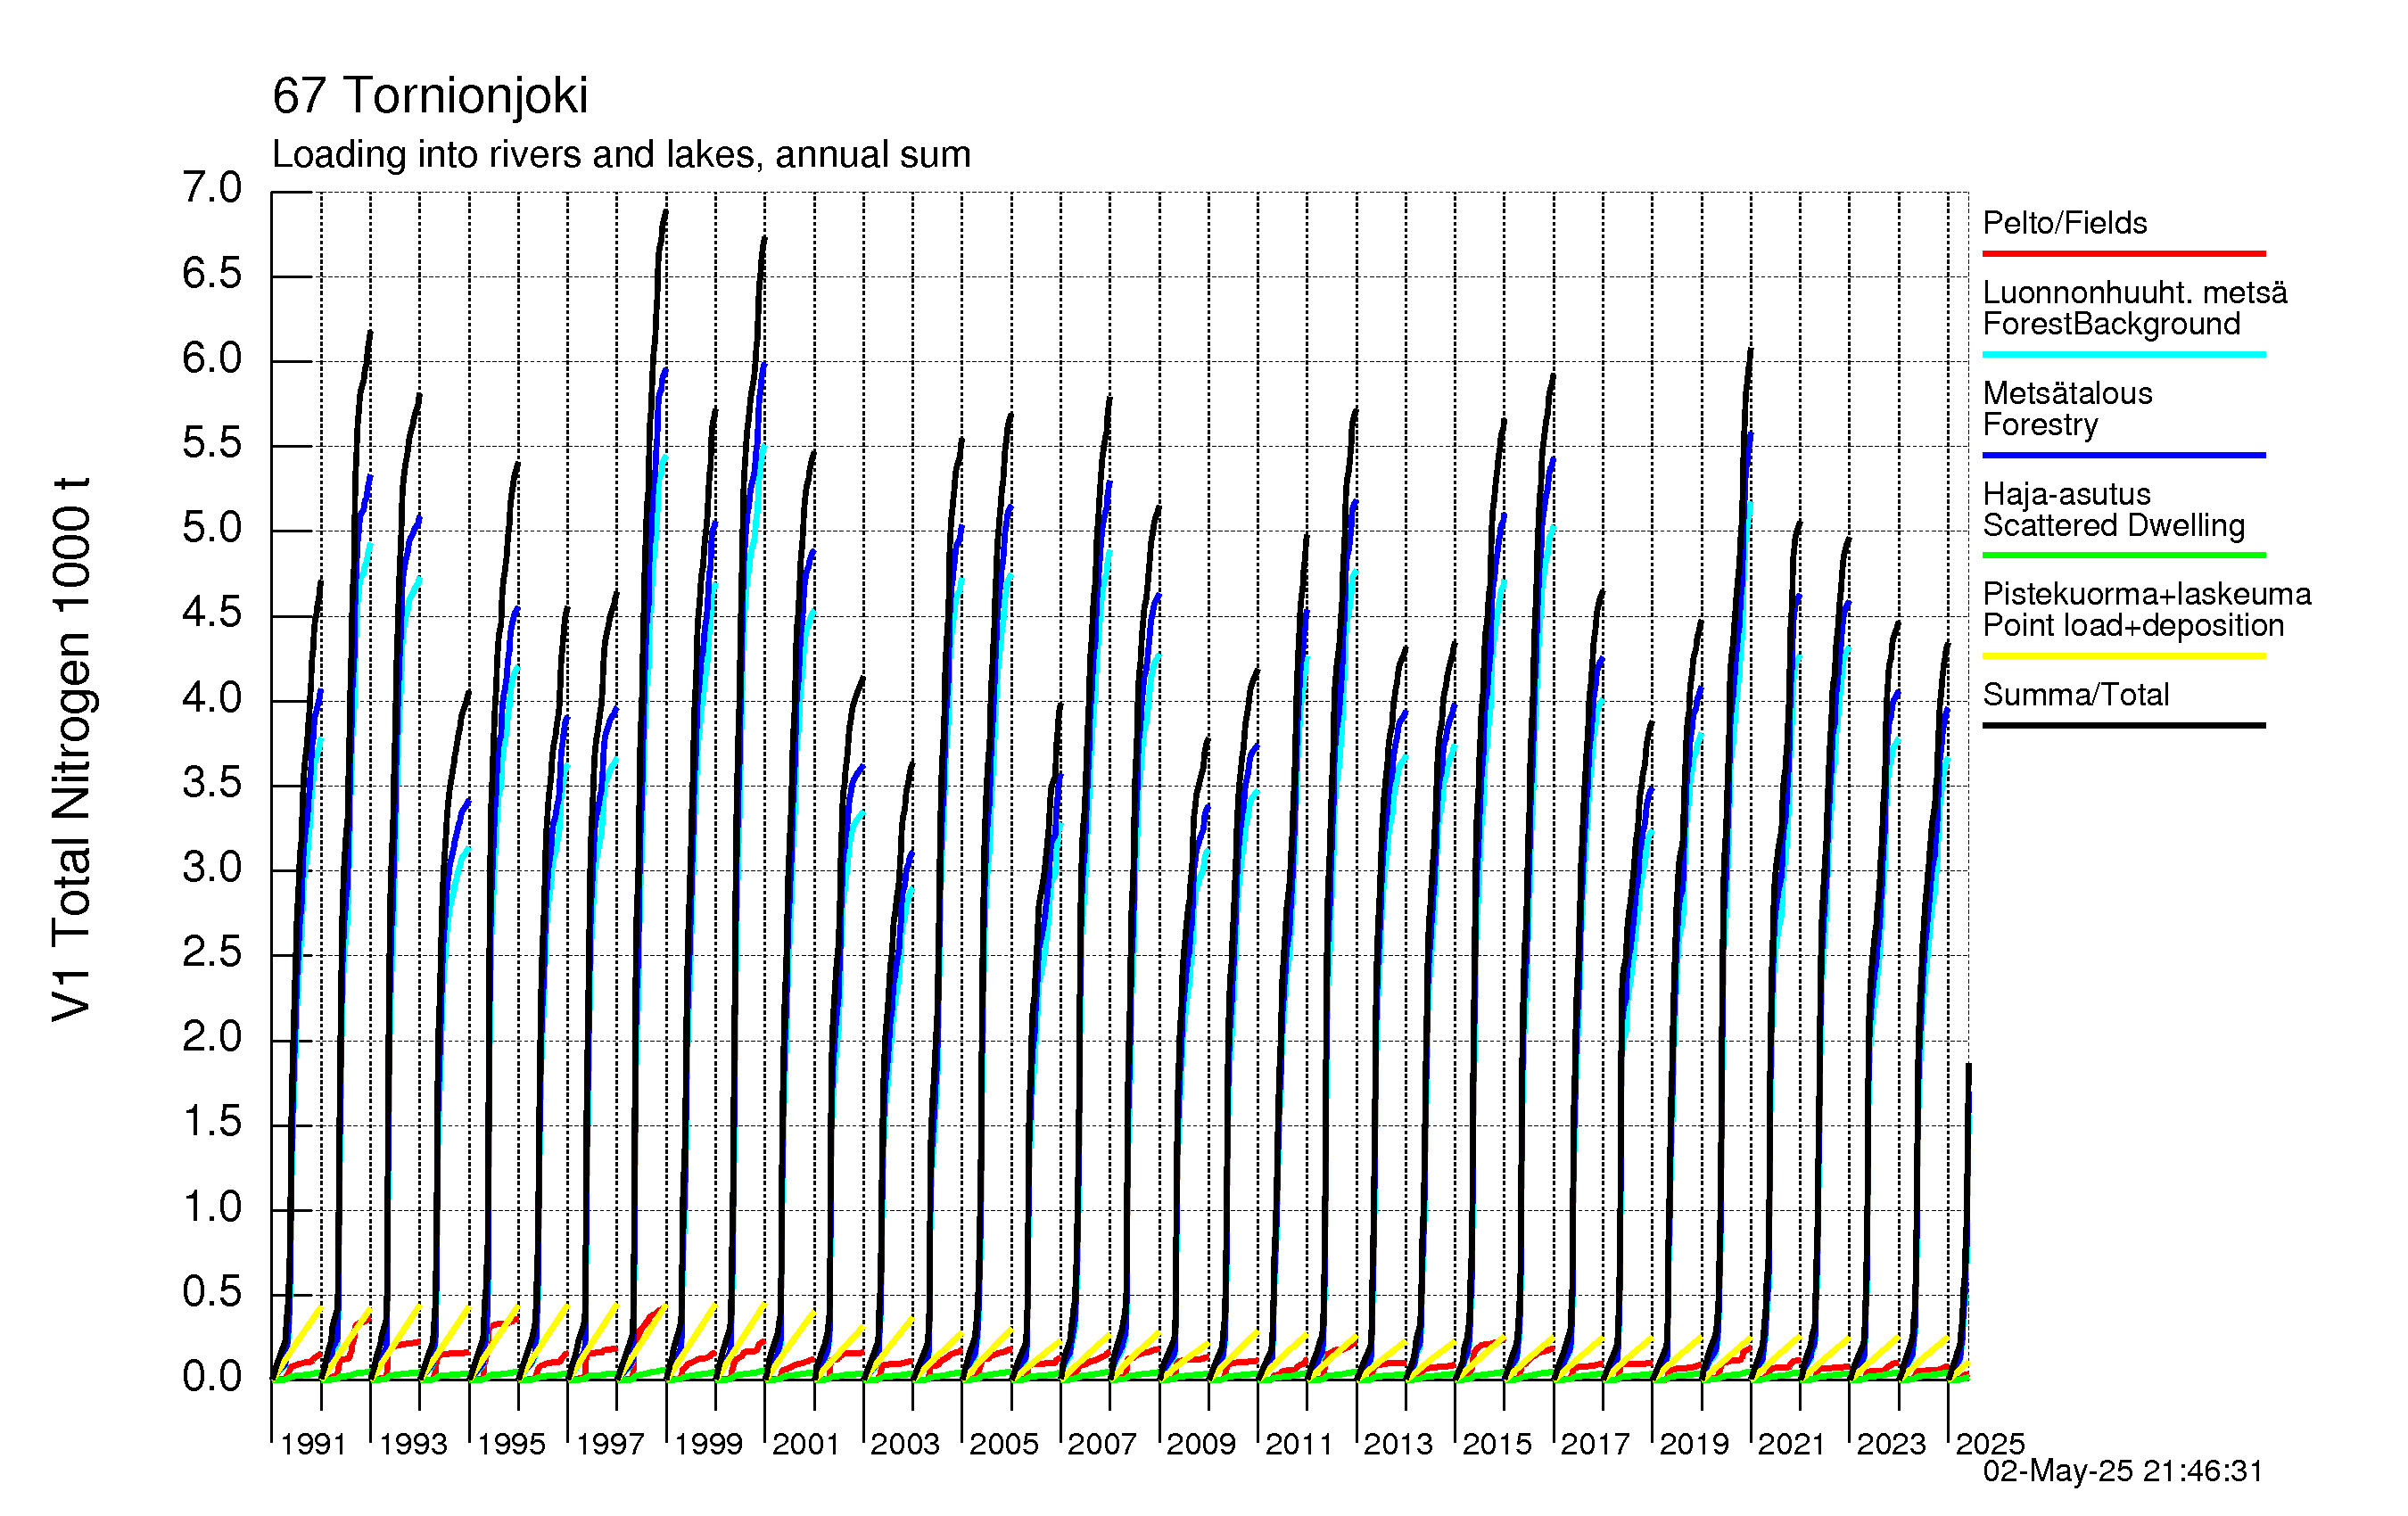2408x1516 pixels.
Task: Select the 'Haja-asutus' legend label
Action: [2066, 494]
